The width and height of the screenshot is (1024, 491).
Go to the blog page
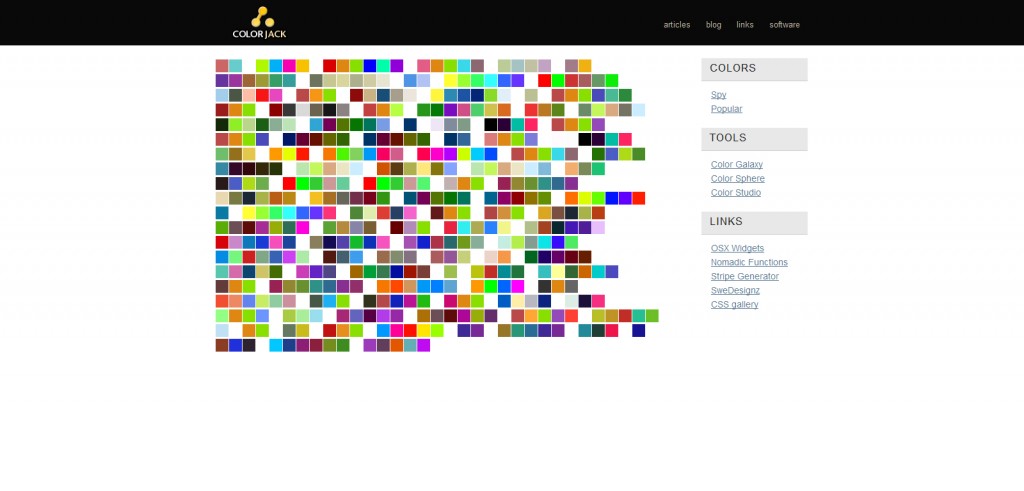coord(713,25)
